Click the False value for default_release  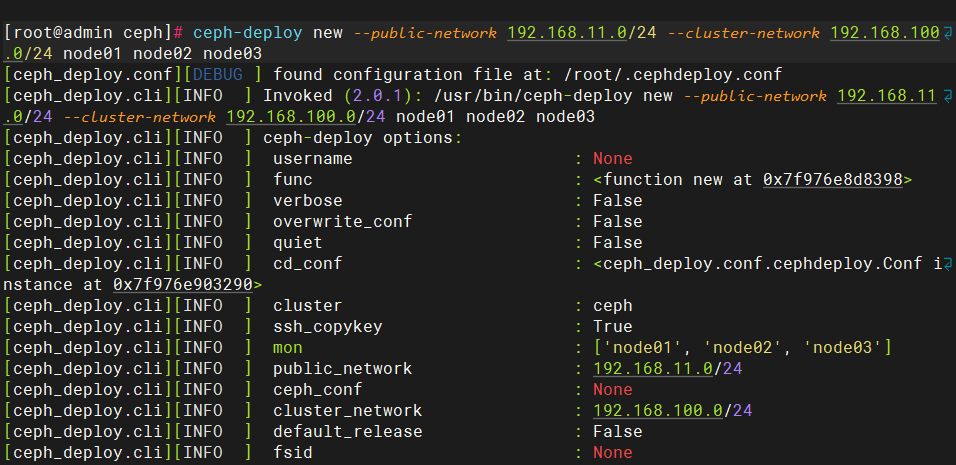tap(618, 431)
